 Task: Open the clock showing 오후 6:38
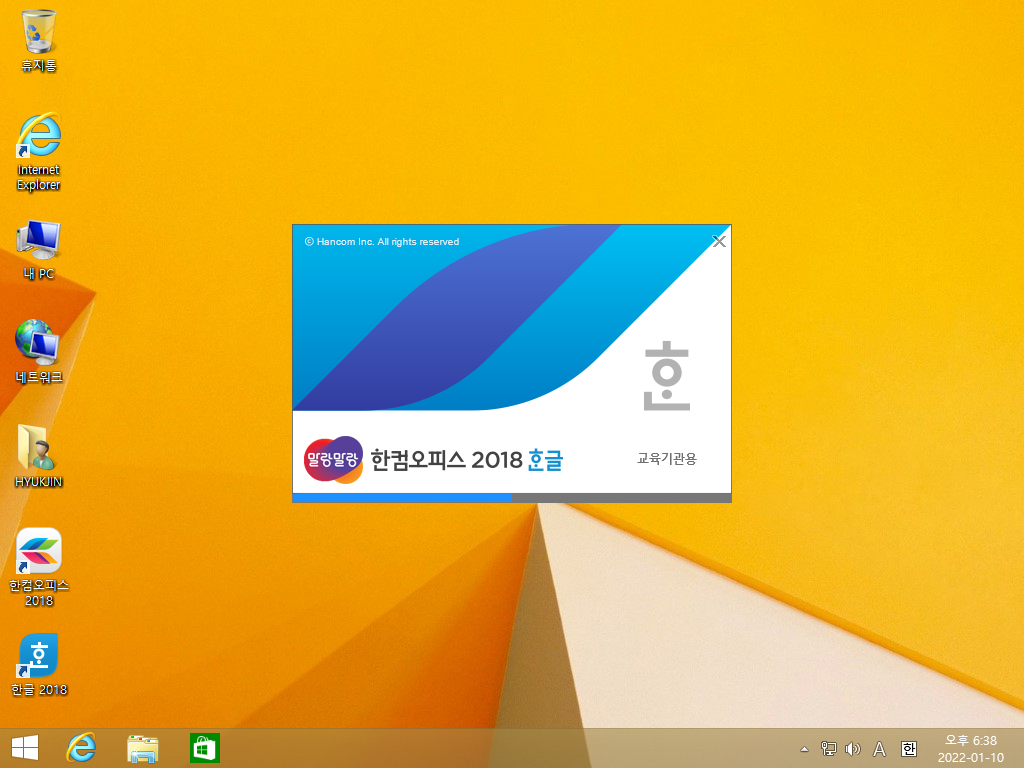(x=970, y=749)
